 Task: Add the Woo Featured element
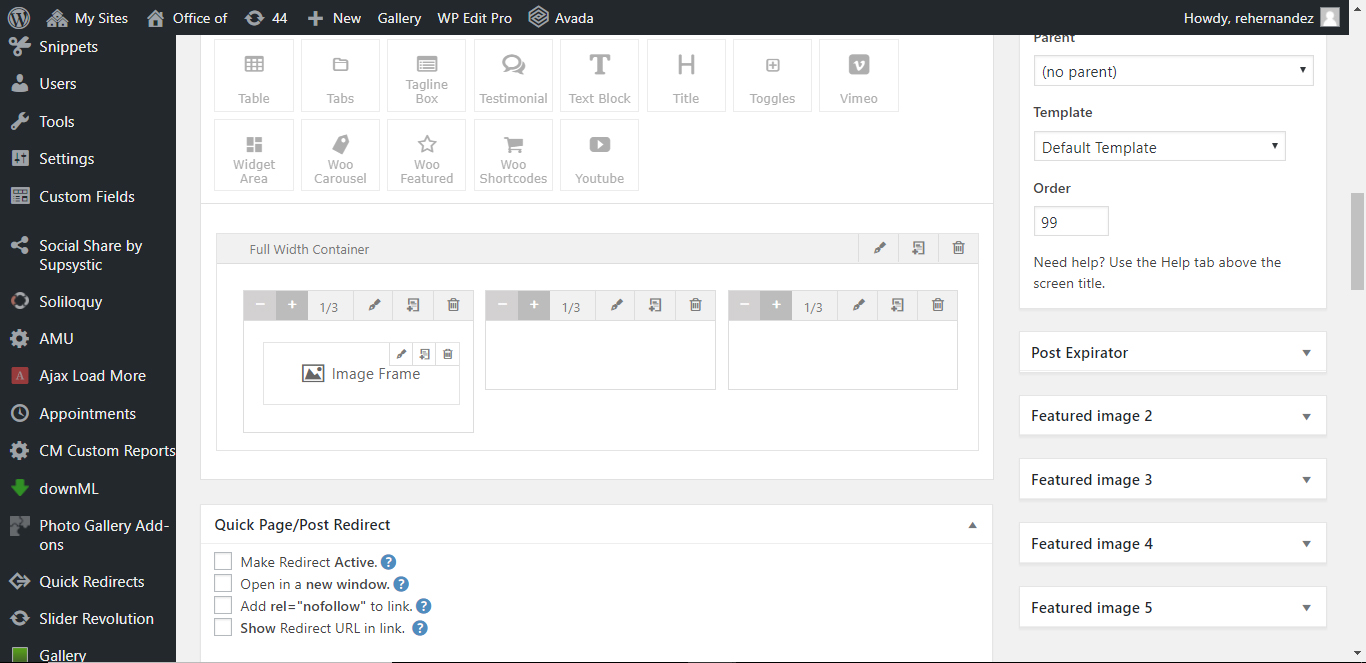tap(427, 155)
